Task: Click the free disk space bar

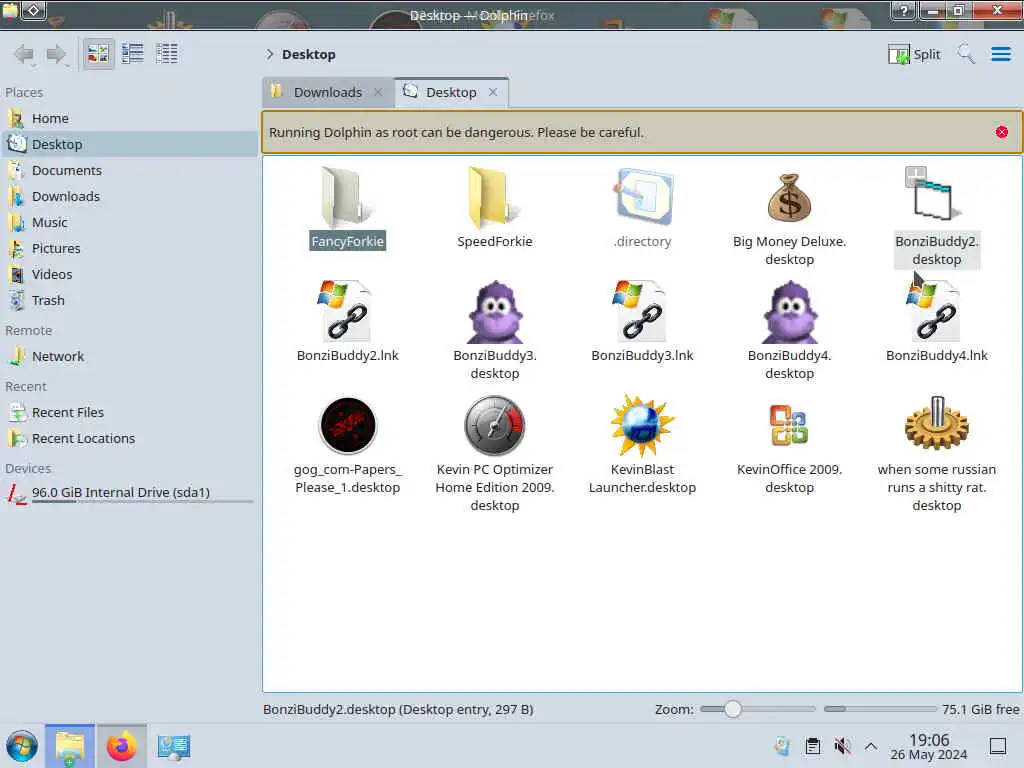Action: [x=880, y=709]
